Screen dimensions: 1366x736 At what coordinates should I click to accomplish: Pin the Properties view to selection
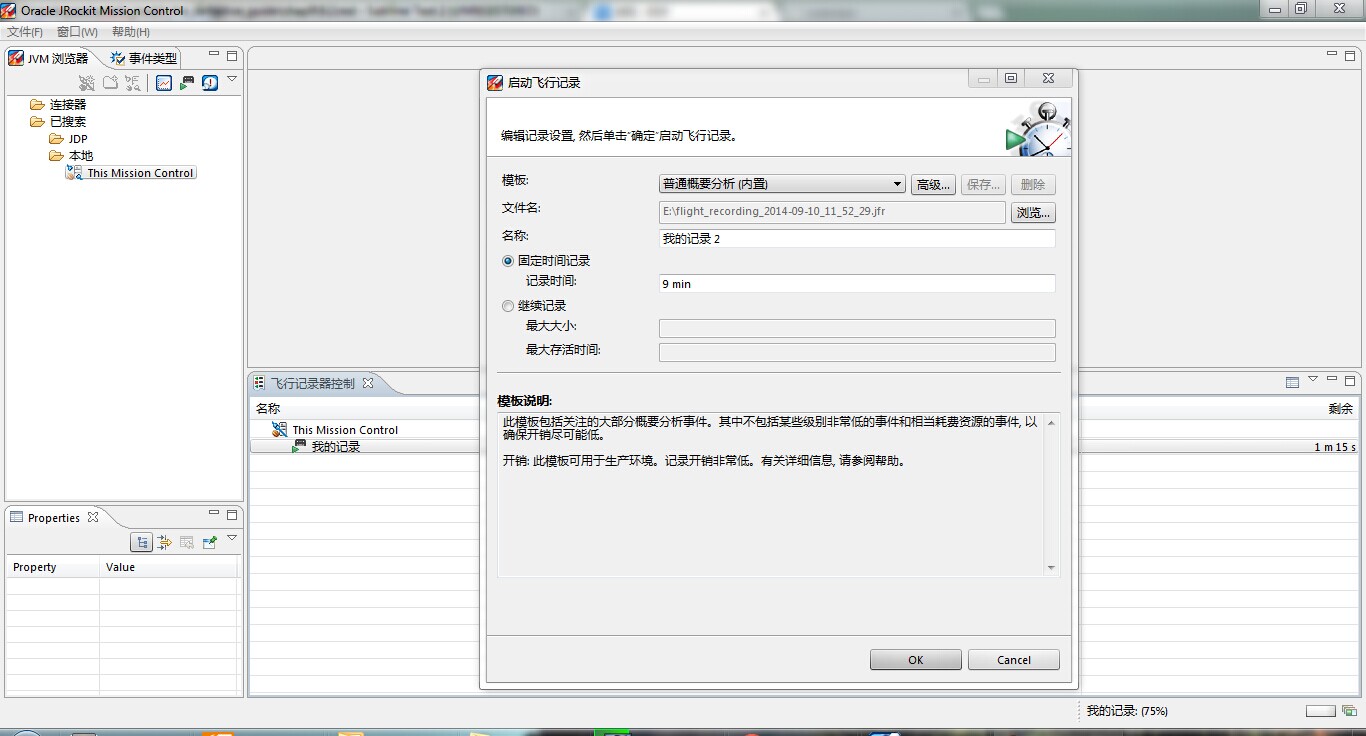pyautogui.click(x=210, y=542)
